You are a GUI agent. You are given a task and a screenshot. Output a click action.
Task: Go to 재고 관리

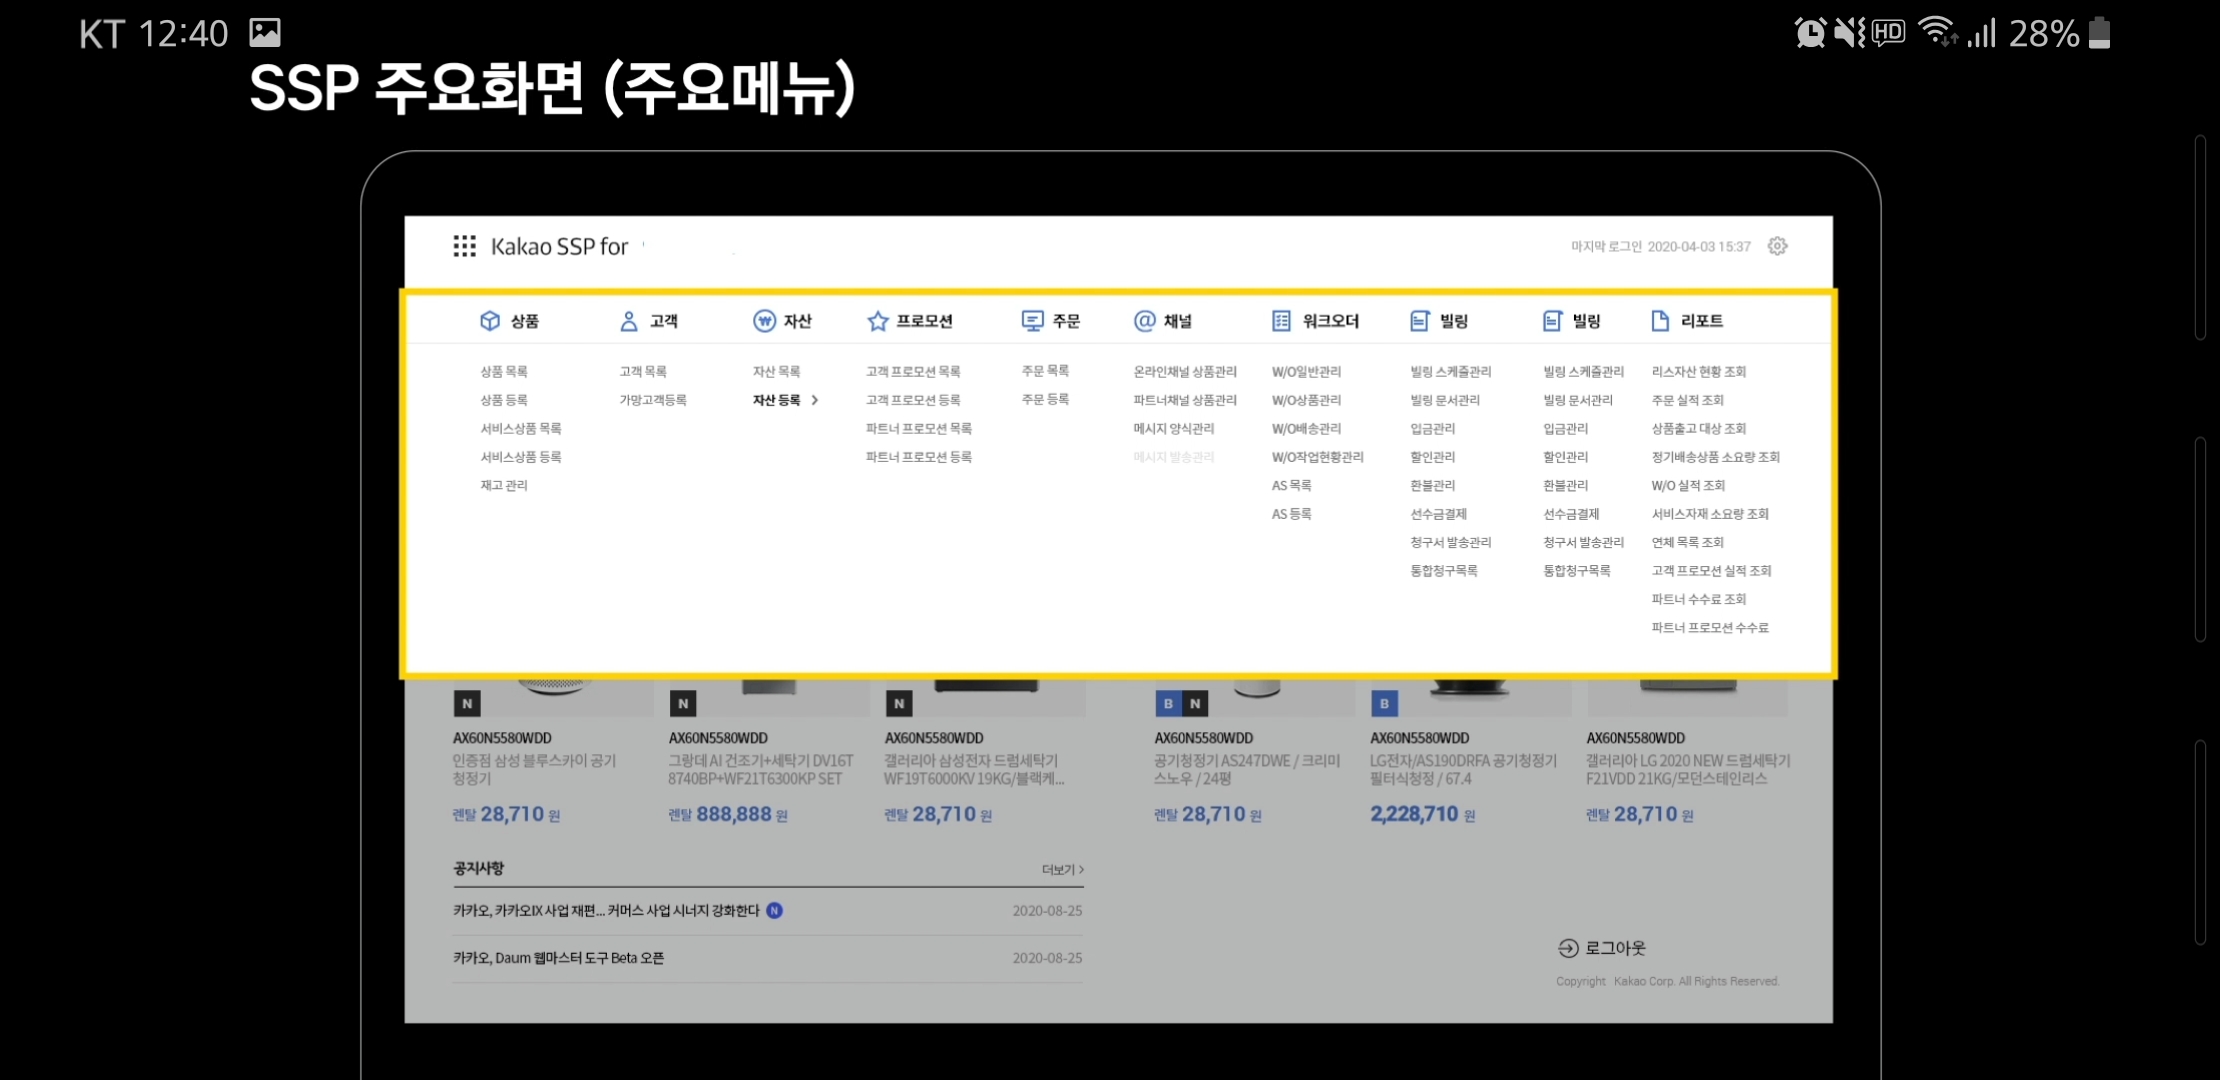(x=504, y=486)
